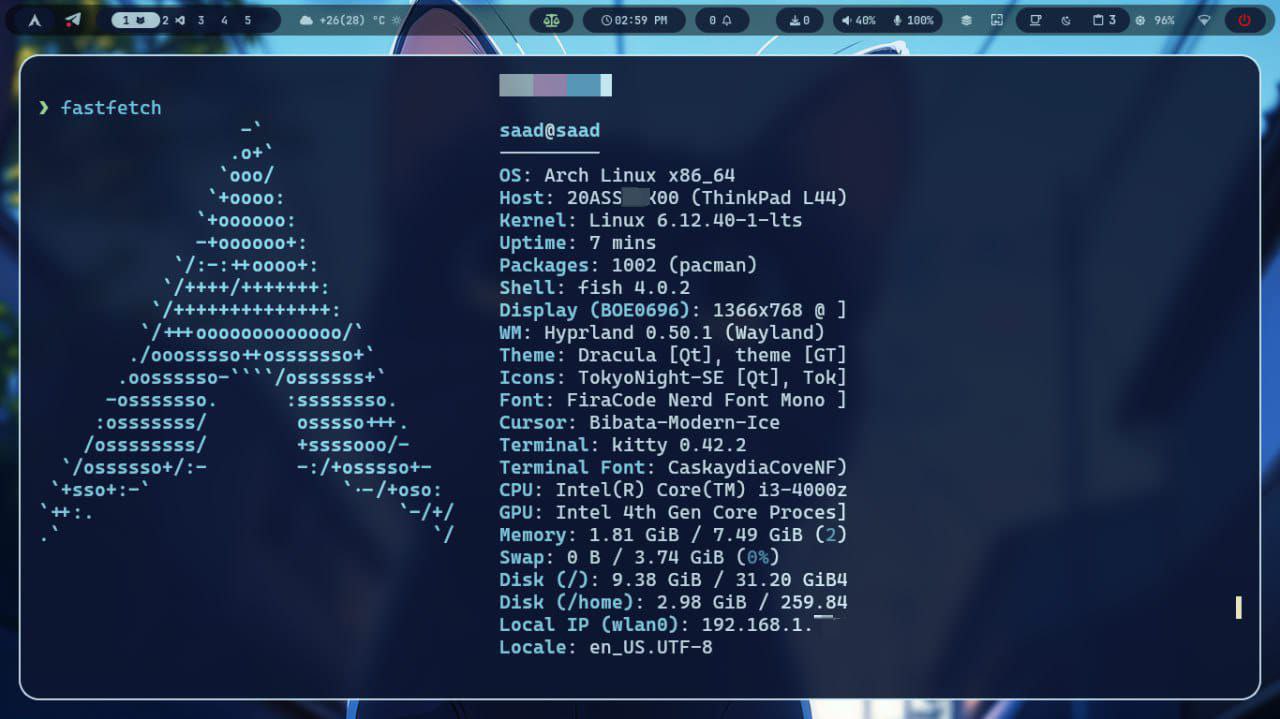Switch to workspace 2 with VS Code icon
The width and height of the screenshot is (1280, 719).
pyautogui.click(x=173, y=20)
